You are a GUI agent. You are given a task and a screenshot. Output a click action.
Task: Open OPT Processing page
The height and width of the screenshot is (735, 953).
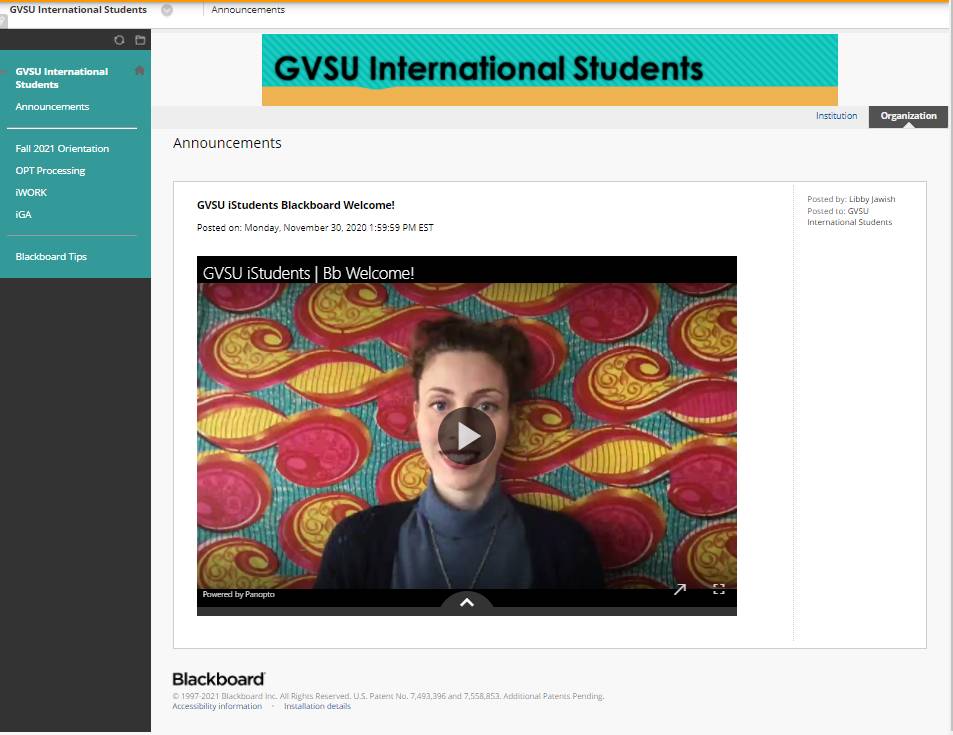(50, 171)
